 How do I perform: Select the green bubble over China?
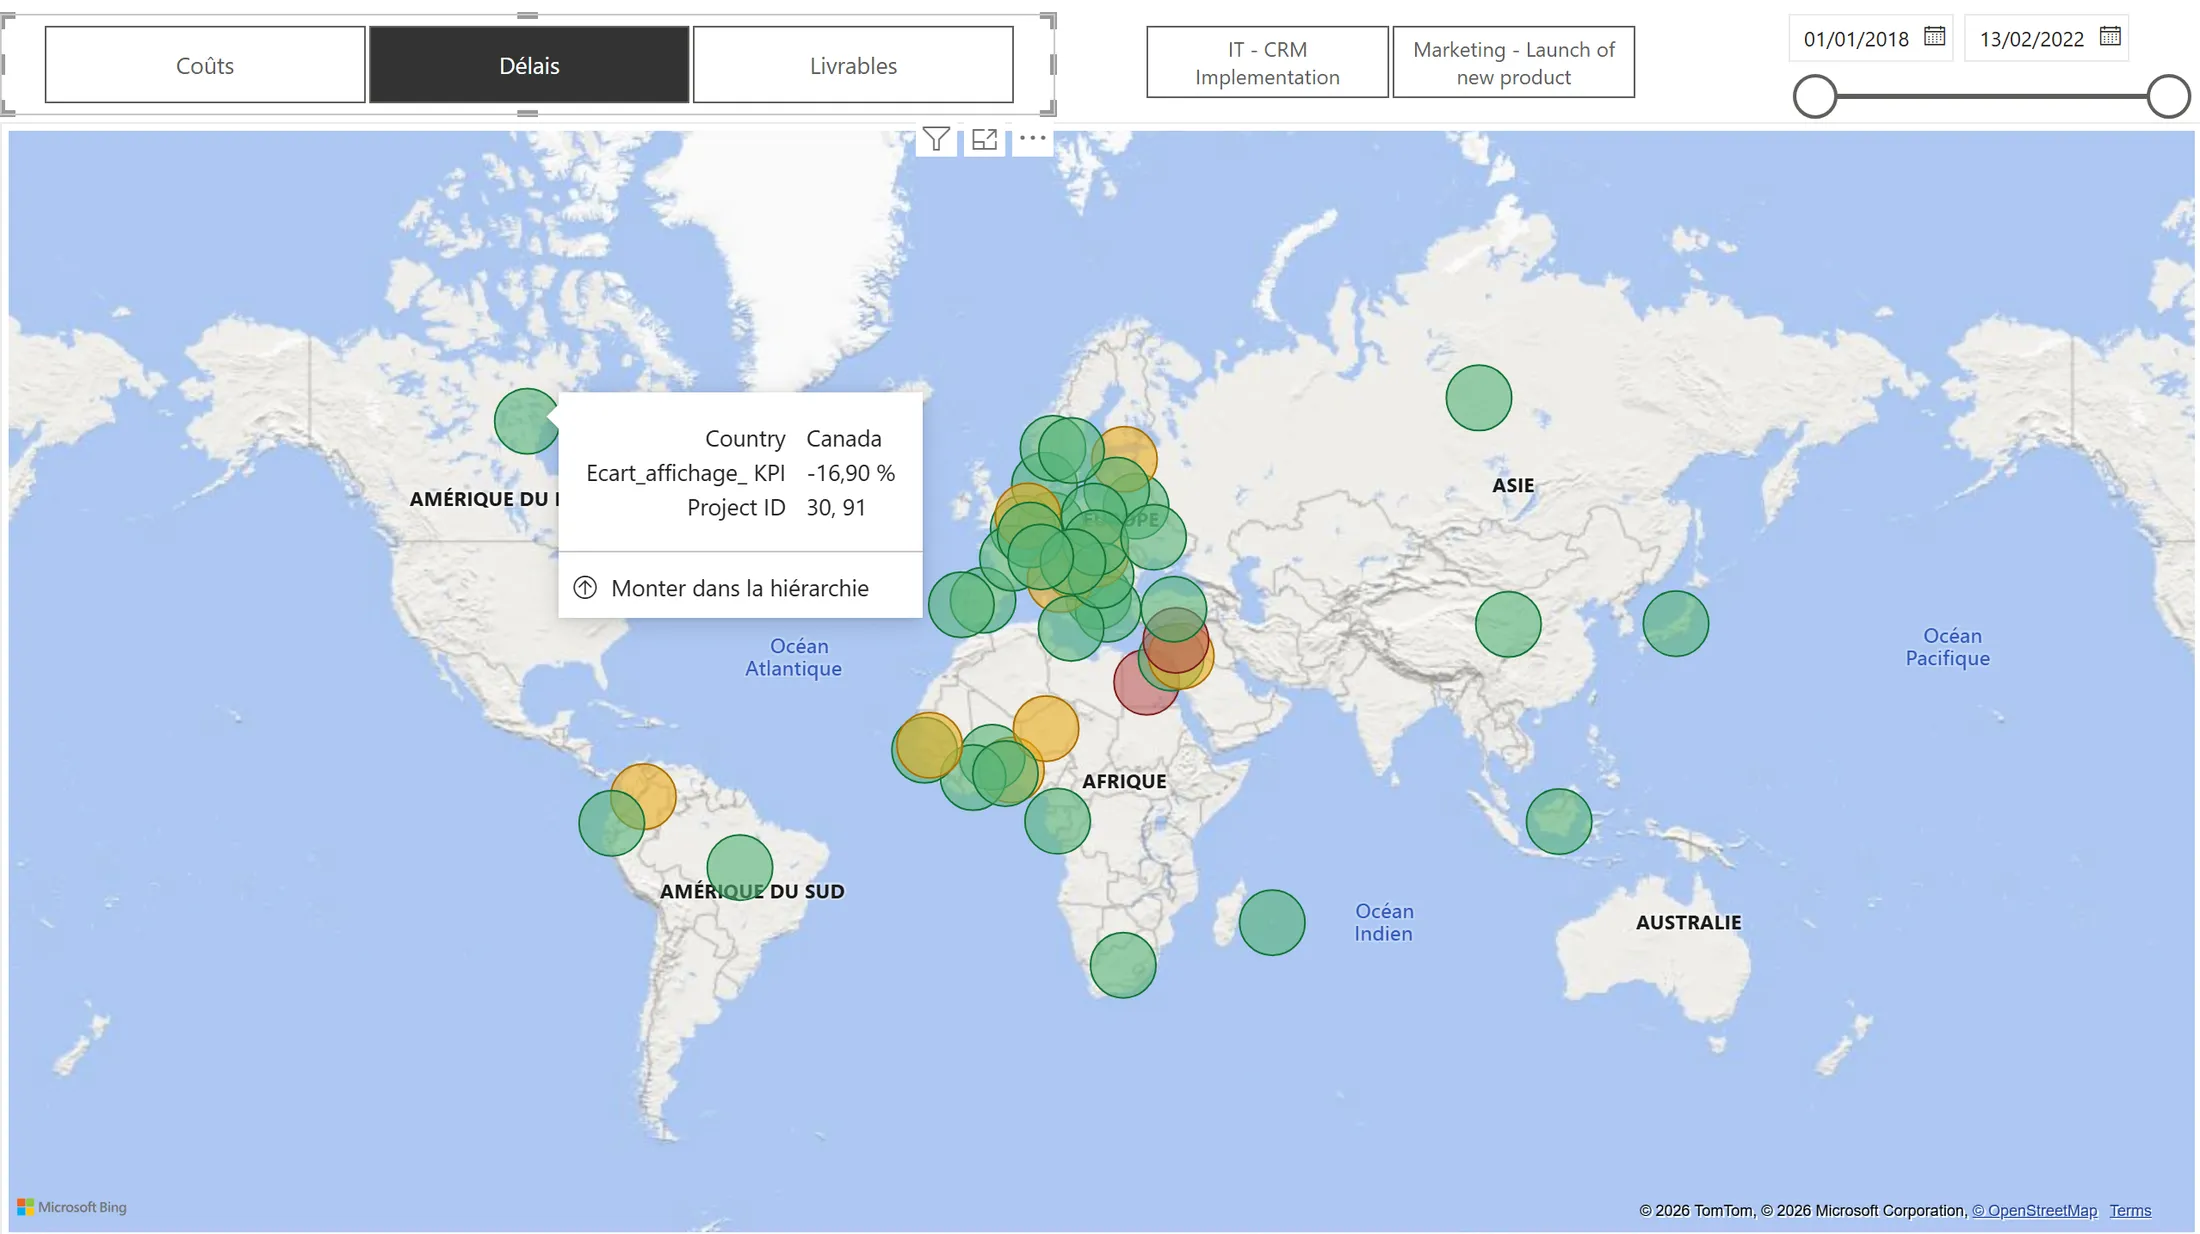1508,624
